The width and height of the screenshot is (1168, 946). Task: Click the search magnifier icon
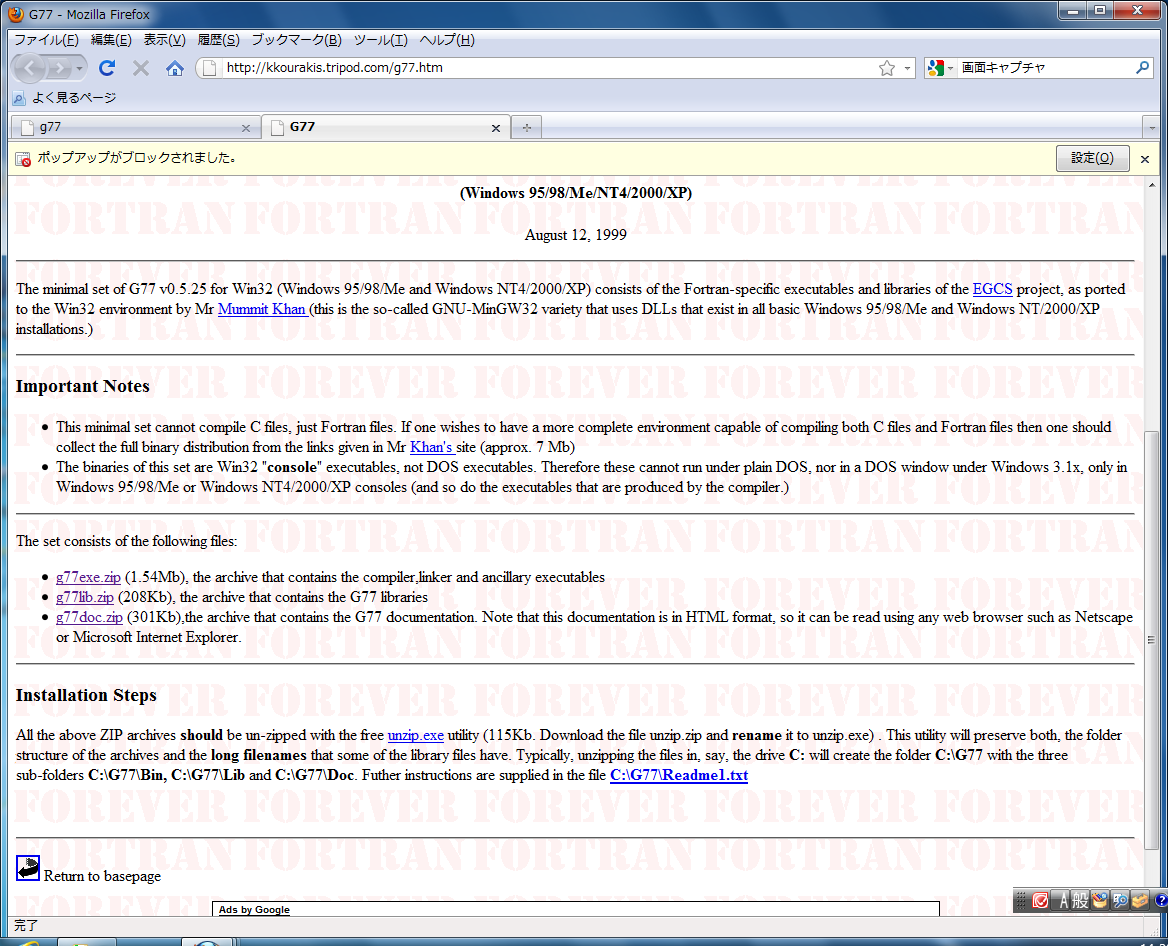point(1143,68)
